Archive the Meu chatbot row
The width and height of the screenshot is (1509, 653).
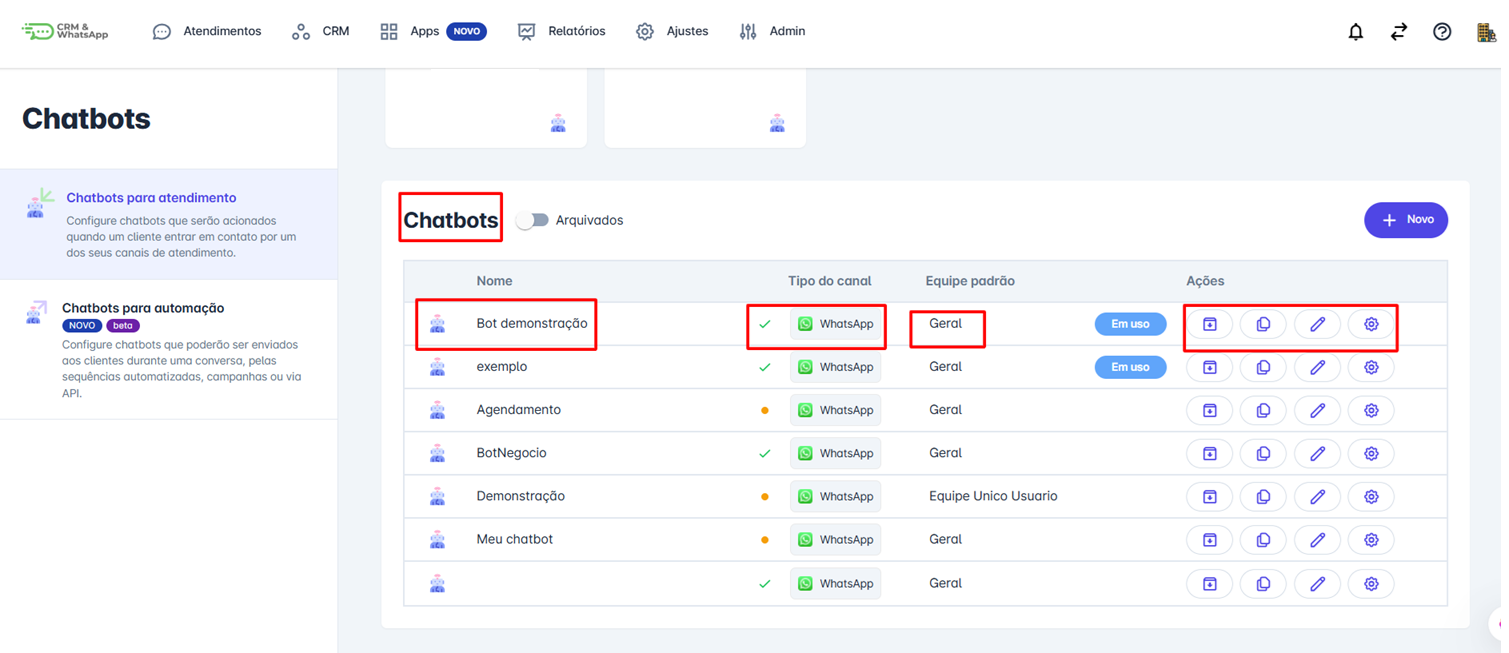click(1209, 538)
